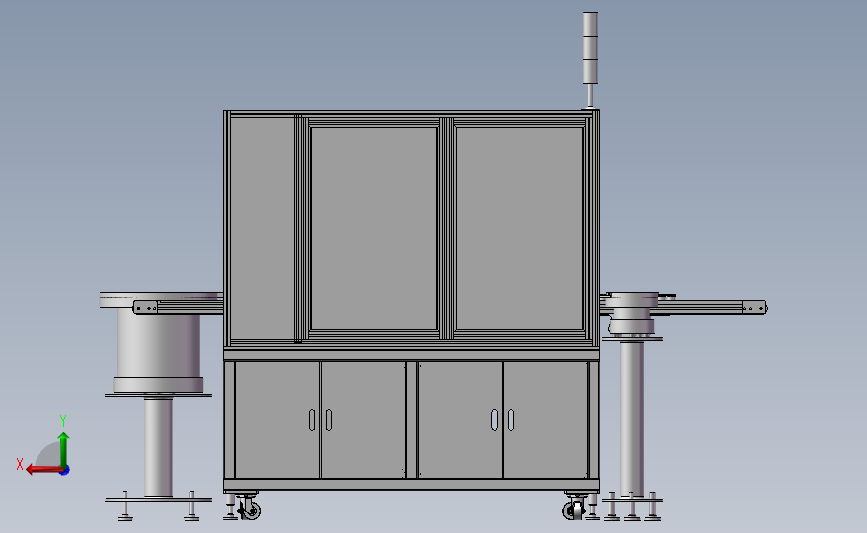Select the rightmost lower cabinet door
Viewport: 867px width, 533px height.
click(x=545, y=420)
